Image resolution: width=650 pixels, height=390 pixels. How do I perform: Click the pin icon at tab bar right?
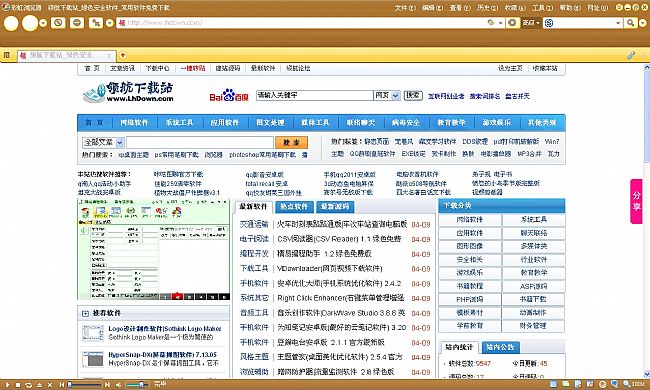pos(631,55)
